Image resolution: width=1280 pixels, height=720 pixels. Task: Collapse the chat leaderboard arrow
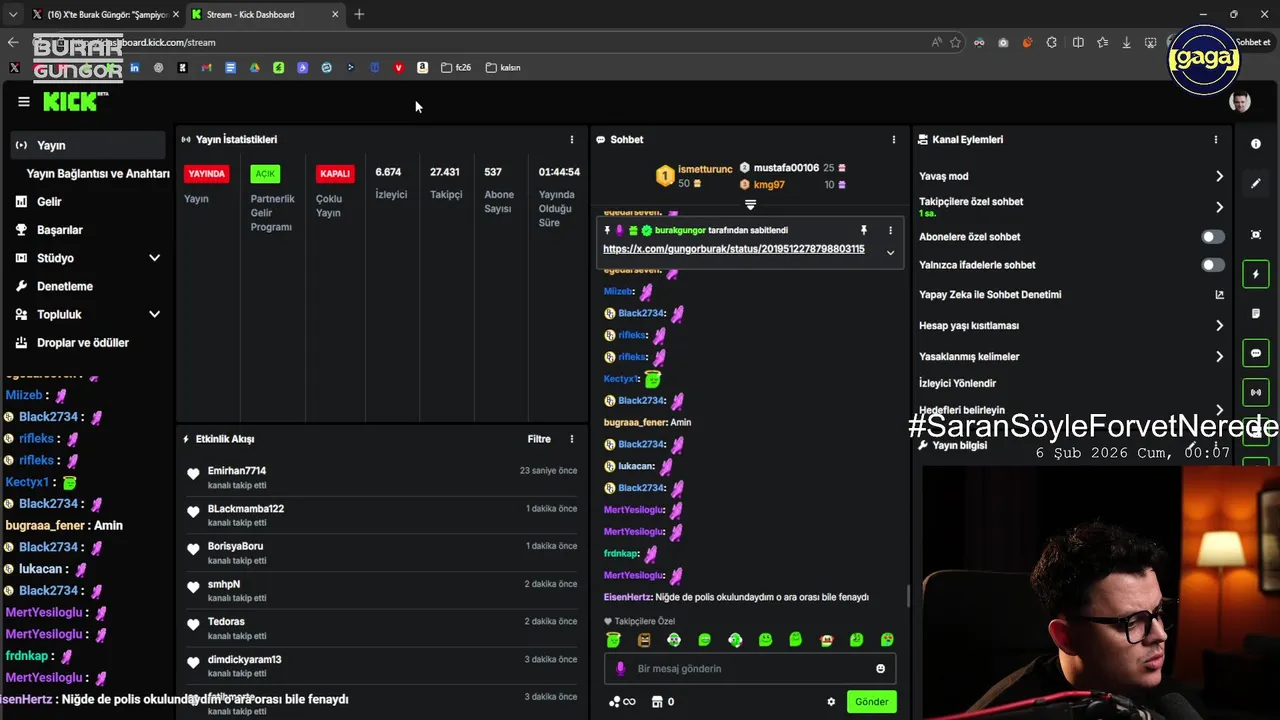tap(750, 205)
